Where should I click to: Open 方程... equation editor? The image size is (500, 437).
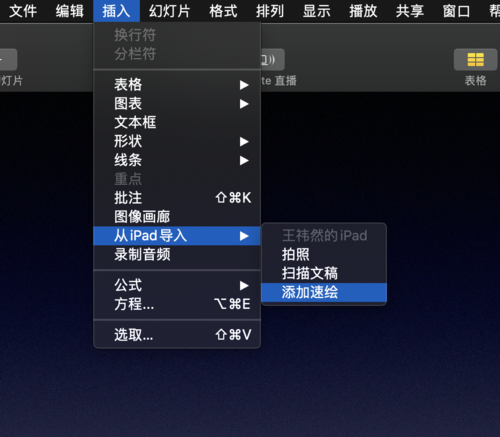(177, 304)
